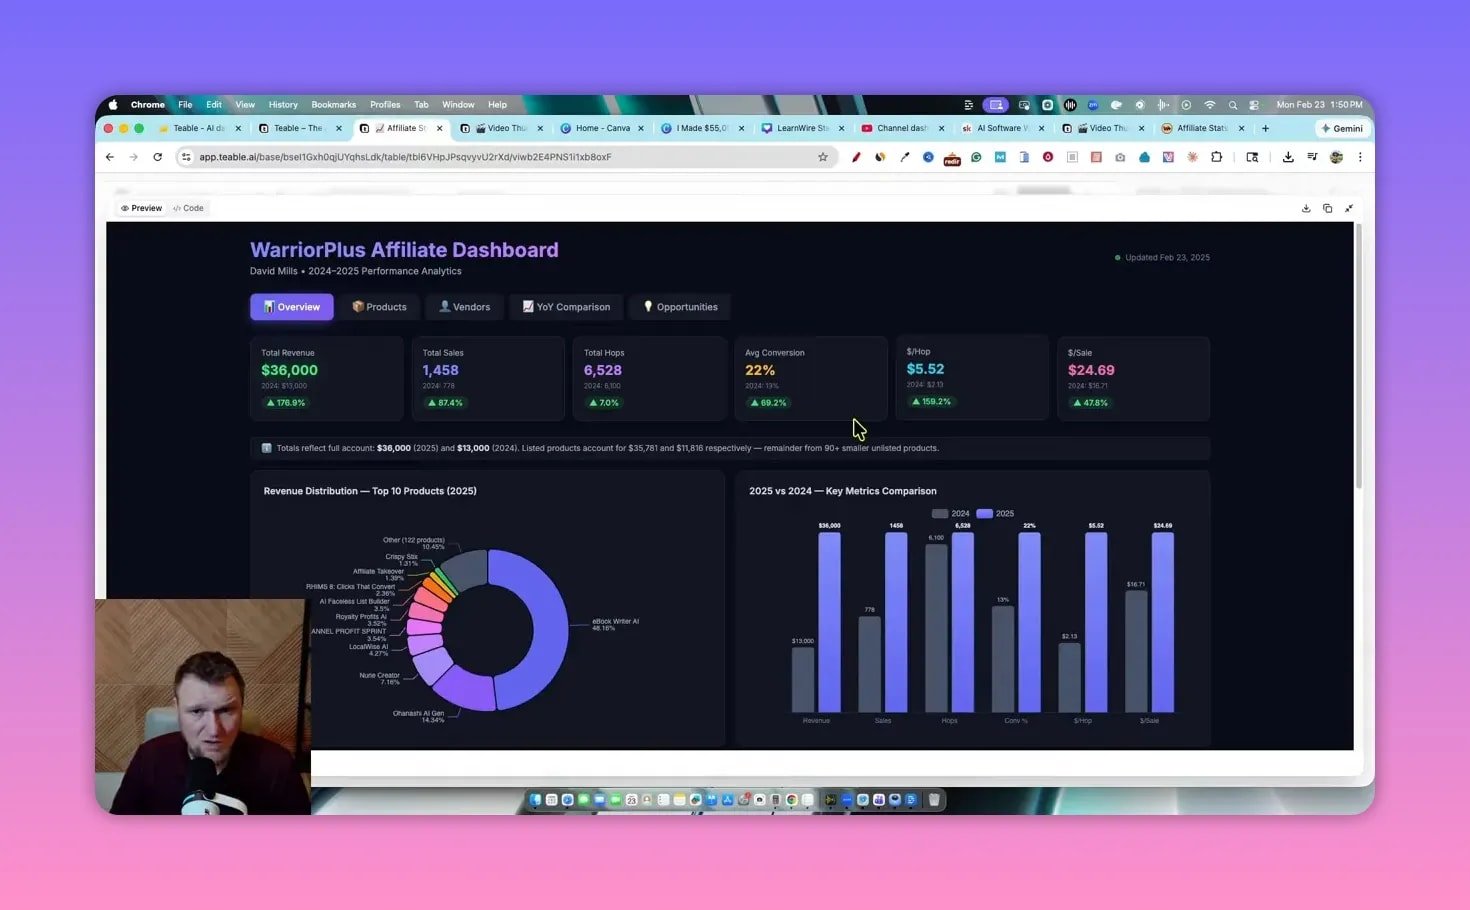Switch to Code view
This screenshot has height=910, width=1470.
point(189,208)
